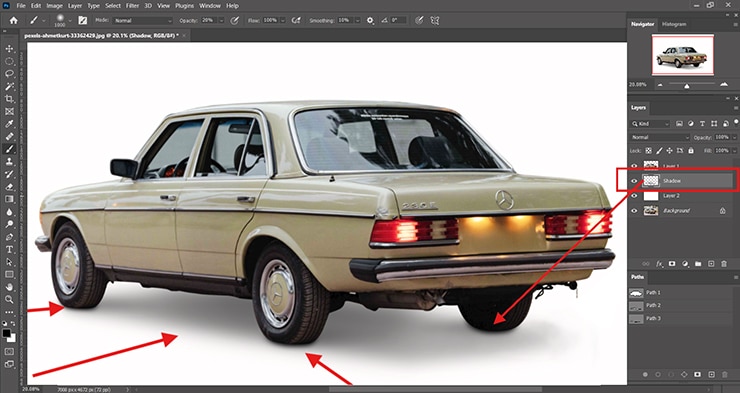The width and height of the screenshot is (740, 393).
Task: Select the Horizontal Type tool
Action: [9, 249]
